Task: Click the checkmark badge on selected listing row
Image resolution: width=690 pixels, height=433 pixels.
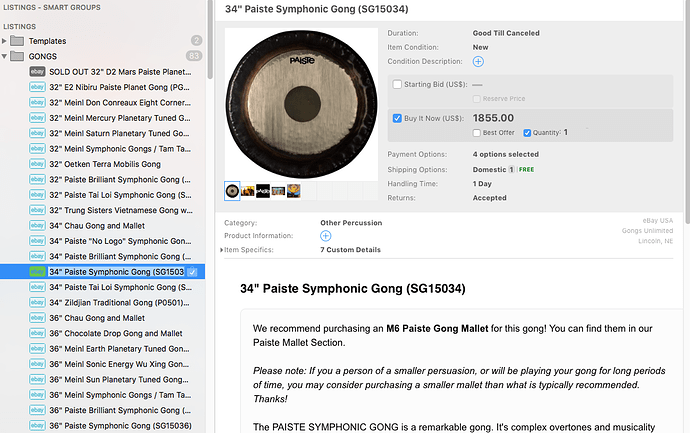Action: tap(192, 272)
